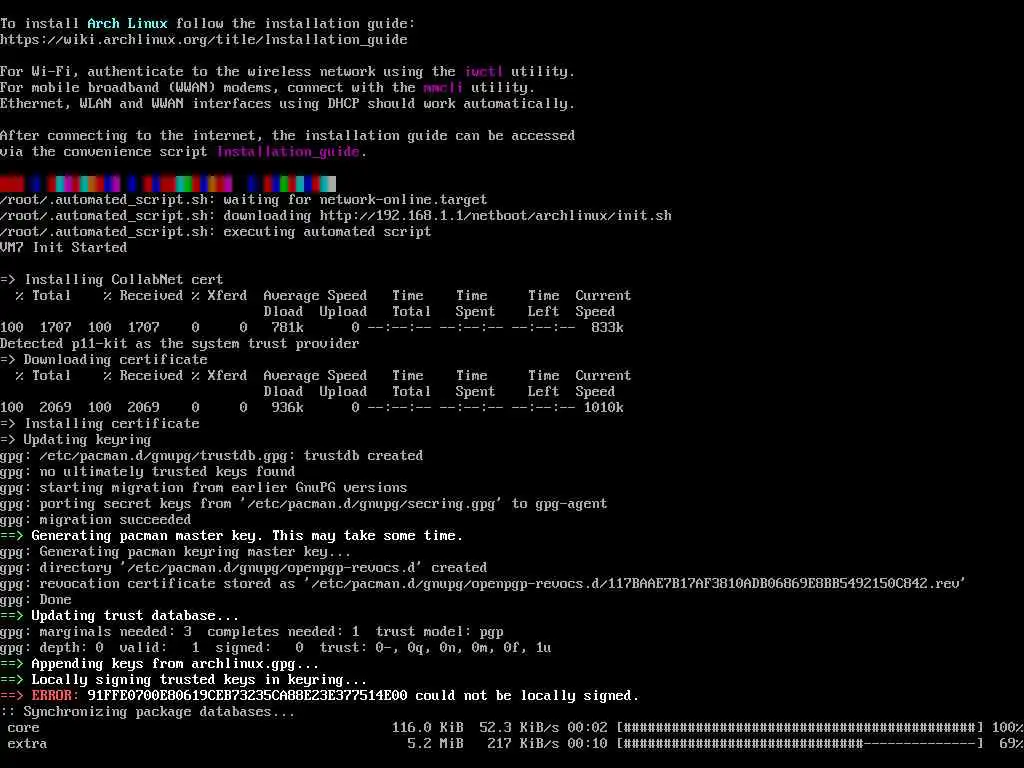
Task: Click the magenta 'Installation_guide' script name
Action: click(288, 152)
